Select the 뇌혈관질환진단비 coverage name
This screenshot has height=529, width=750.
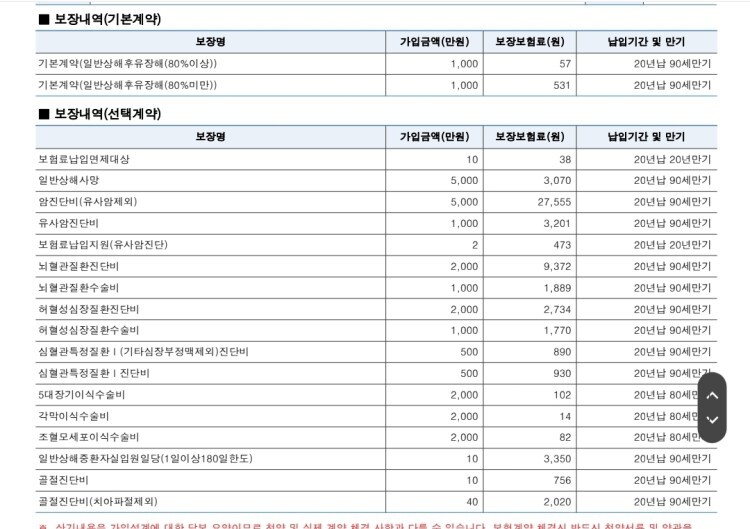(78, 266)
